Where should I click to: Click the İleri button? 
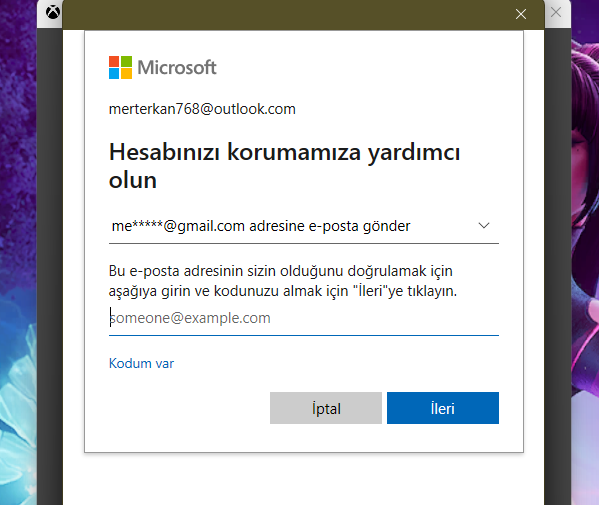click(x=443, y=408)
